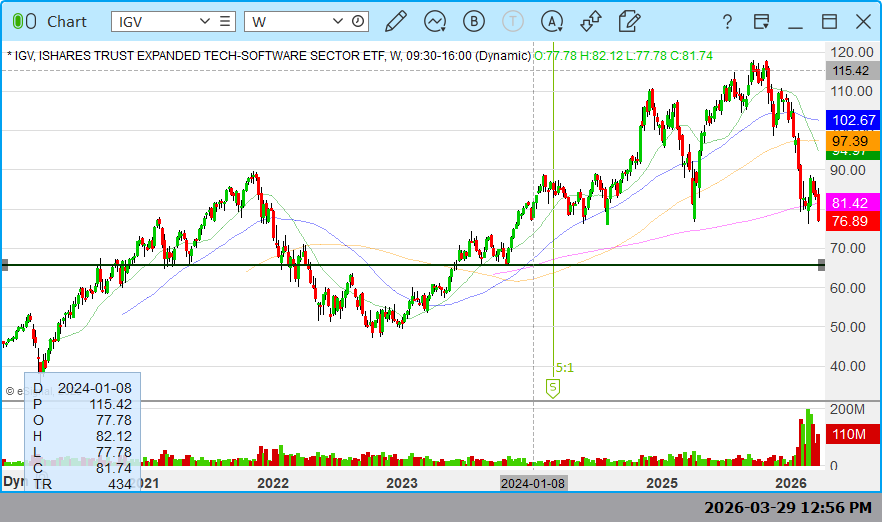The height and width of the screenshot is (522, 882).
Task: Click the 40.00 price scale label
Action: pyautogui.click(x=848, y=366)
